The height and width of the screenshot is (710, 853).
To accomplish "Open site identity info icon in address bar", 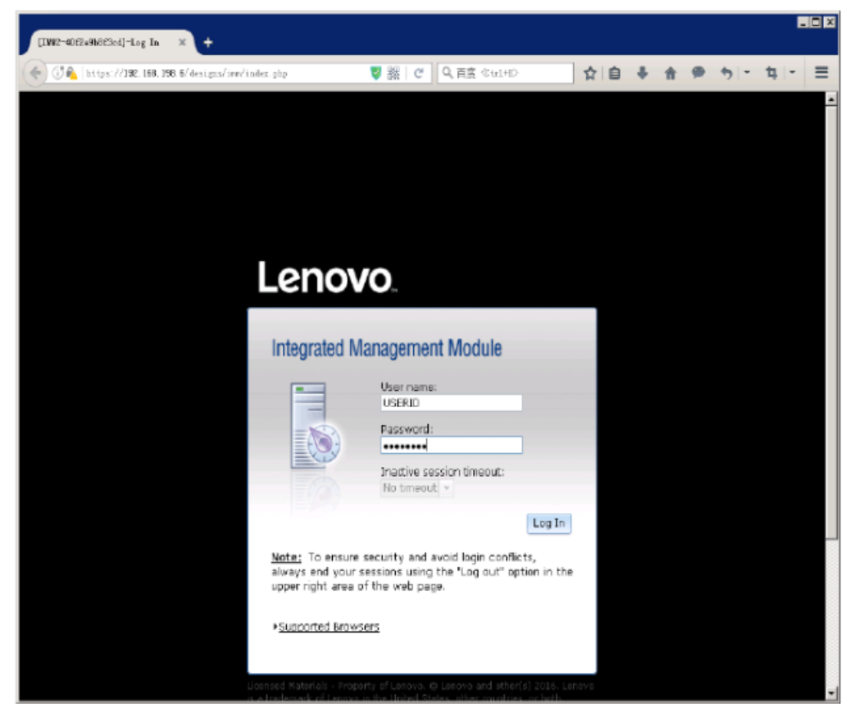I will tap(58, 72).
